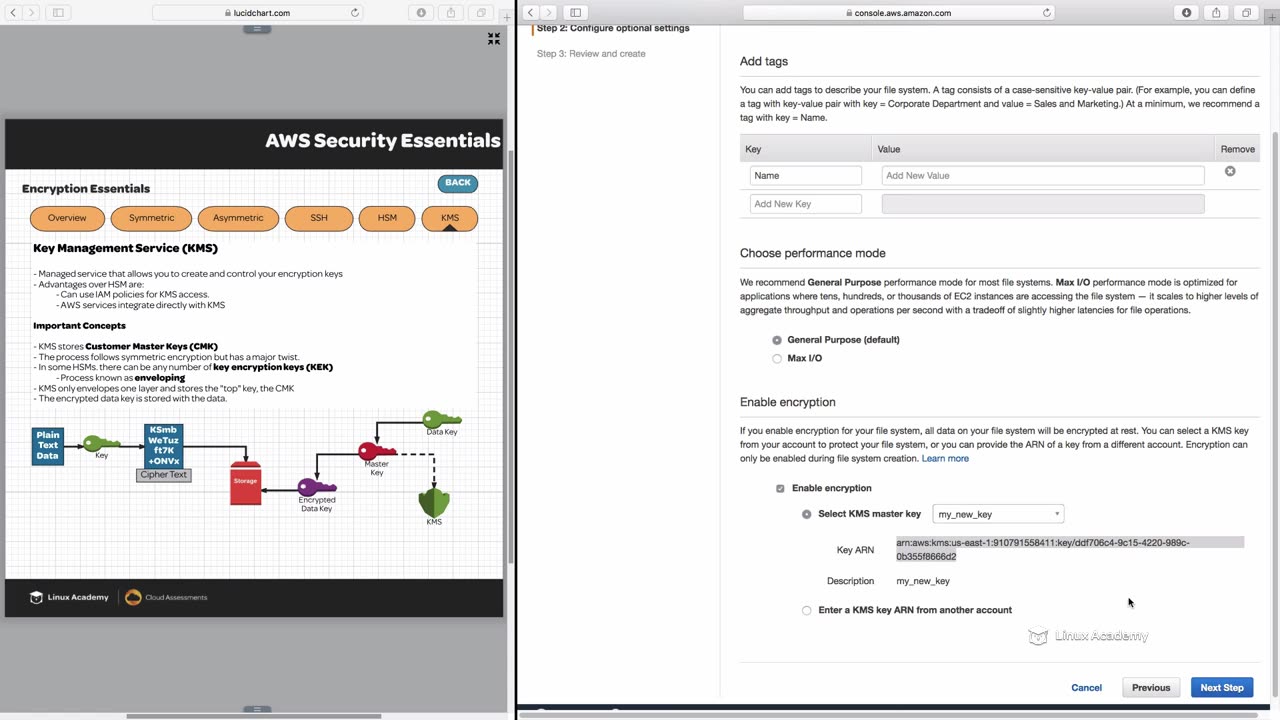Show tab overview in the lucidchart window
This screenshot has width=1280, height=720.
pyautogui.click(x=481, y=13)
